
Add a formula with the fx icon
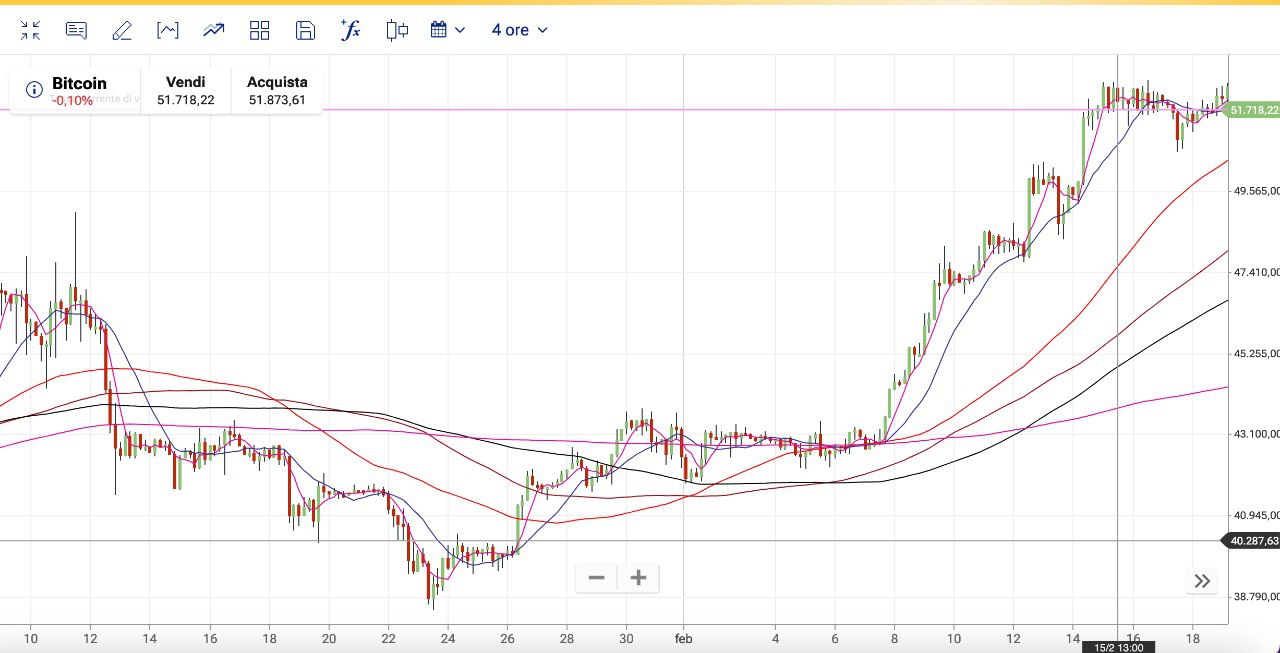[350, 30]
